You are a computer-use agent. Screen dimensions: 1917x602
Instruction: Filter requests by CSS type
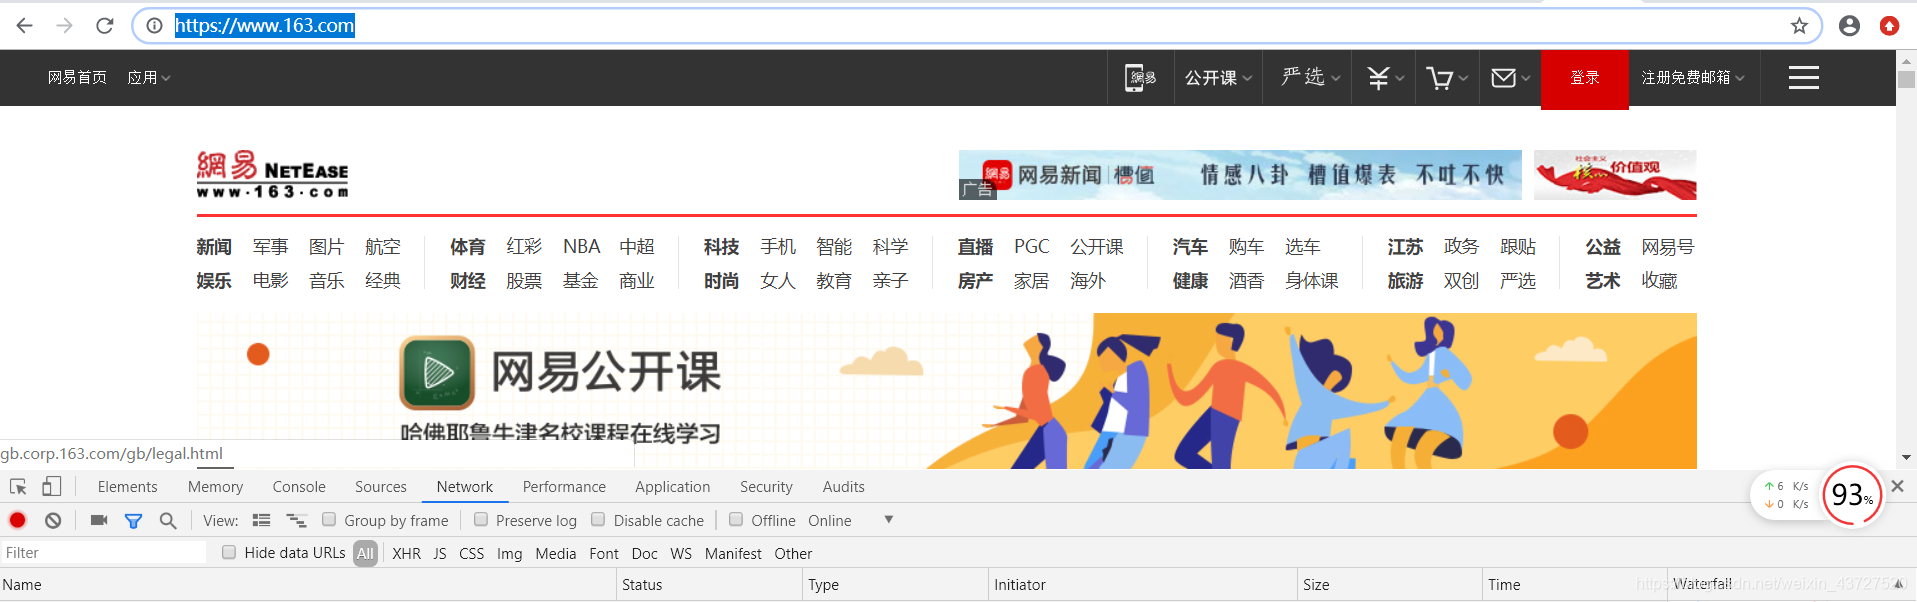click(472, 553)
